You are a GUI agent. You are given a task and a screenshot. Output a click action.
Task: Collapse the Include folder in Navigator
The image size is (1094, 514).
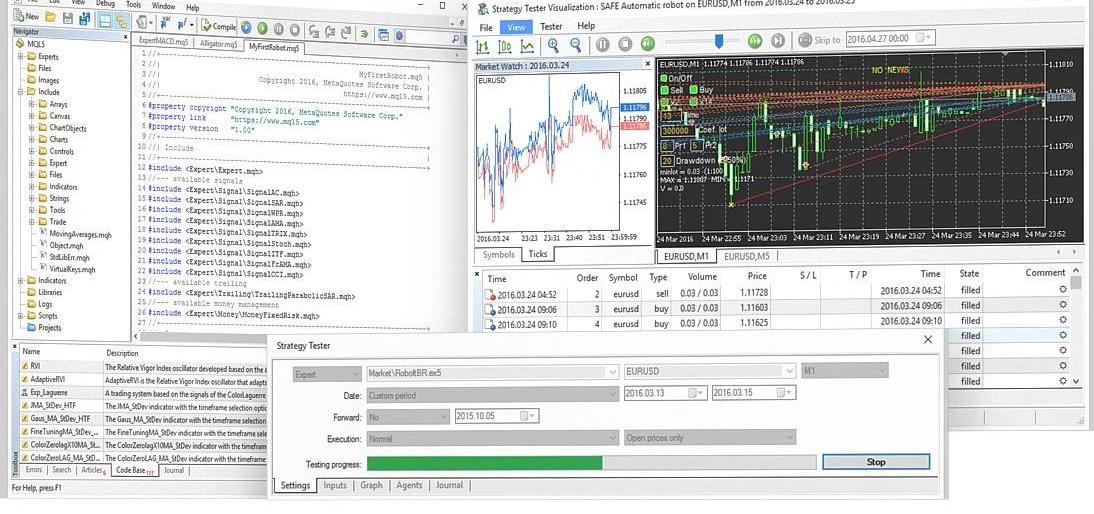pos(21,91)
